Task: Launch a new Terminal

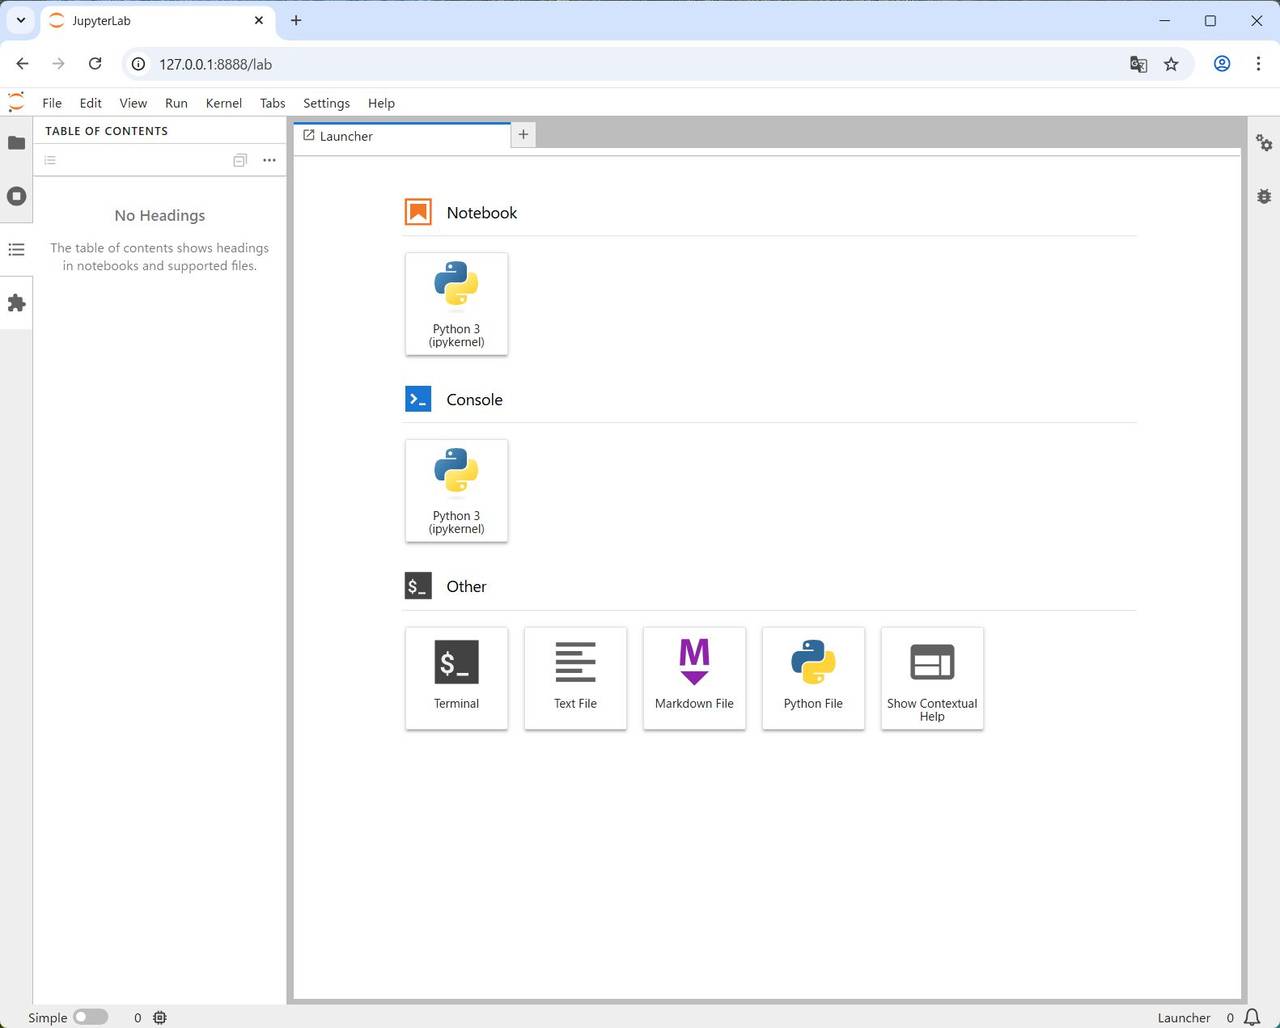Action: 456,678
